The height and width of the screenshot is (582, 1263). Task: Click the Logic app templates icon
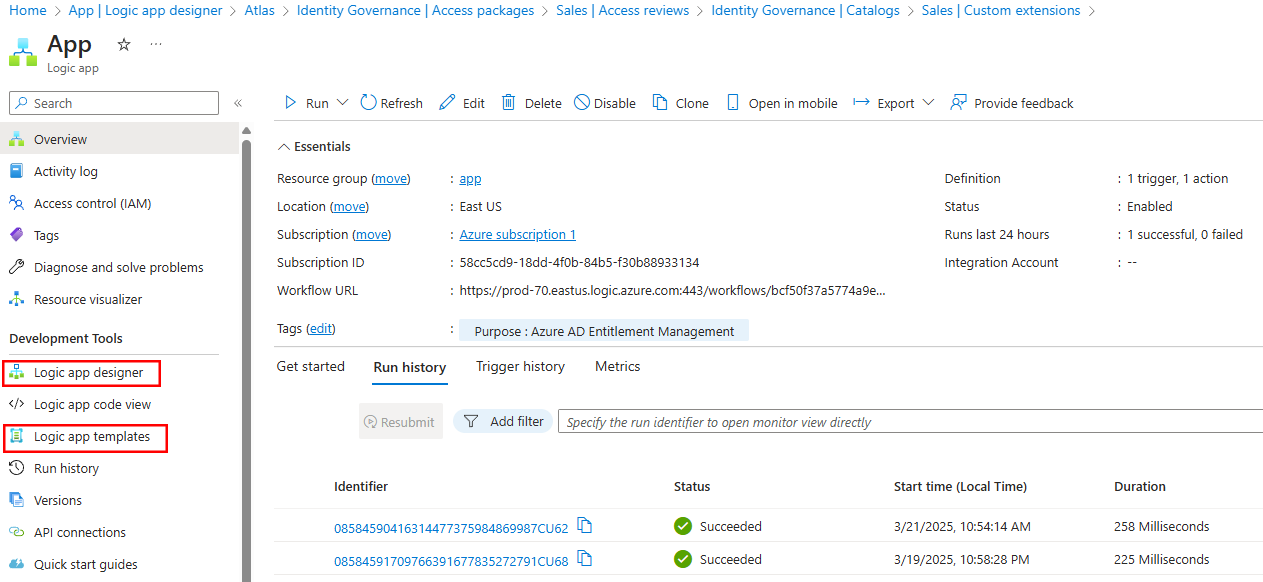(16, 437)
